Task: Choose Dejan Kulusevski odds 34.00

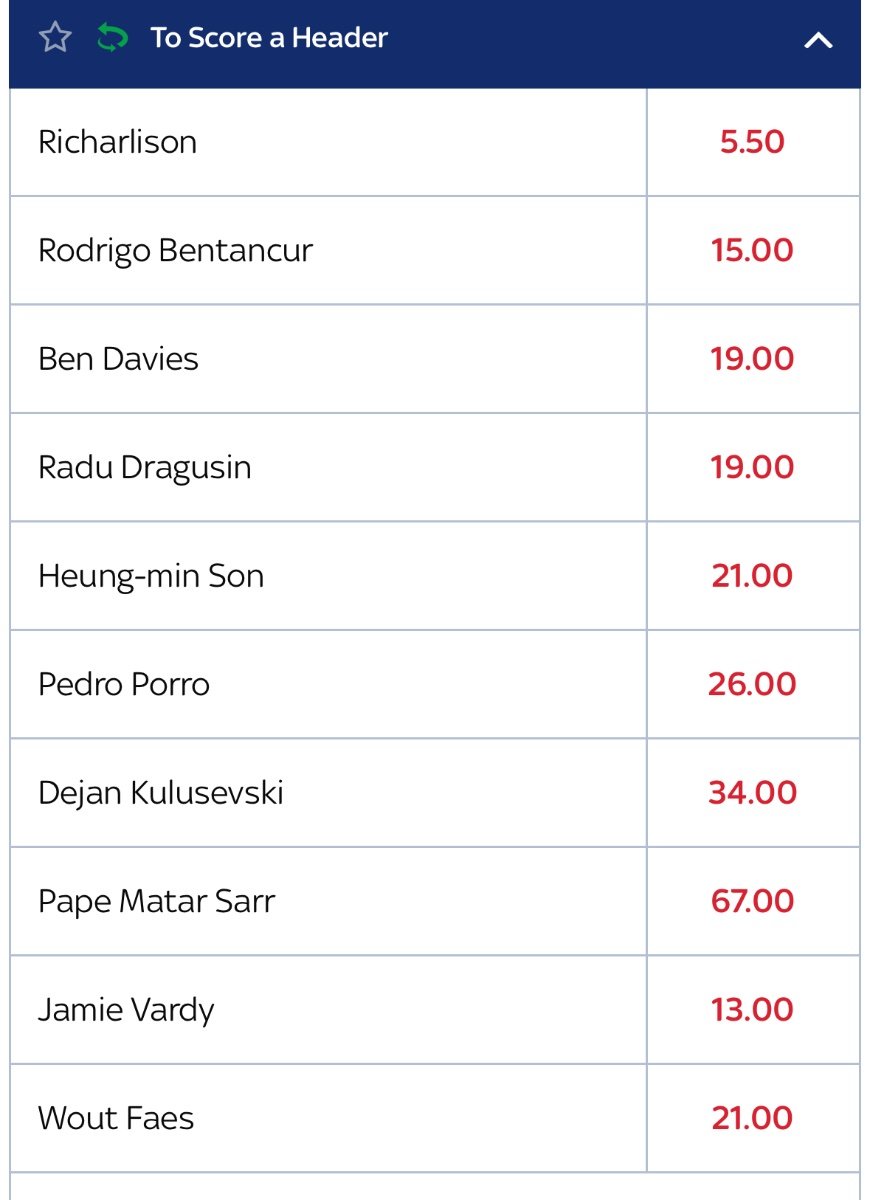Action: (753, 793)
